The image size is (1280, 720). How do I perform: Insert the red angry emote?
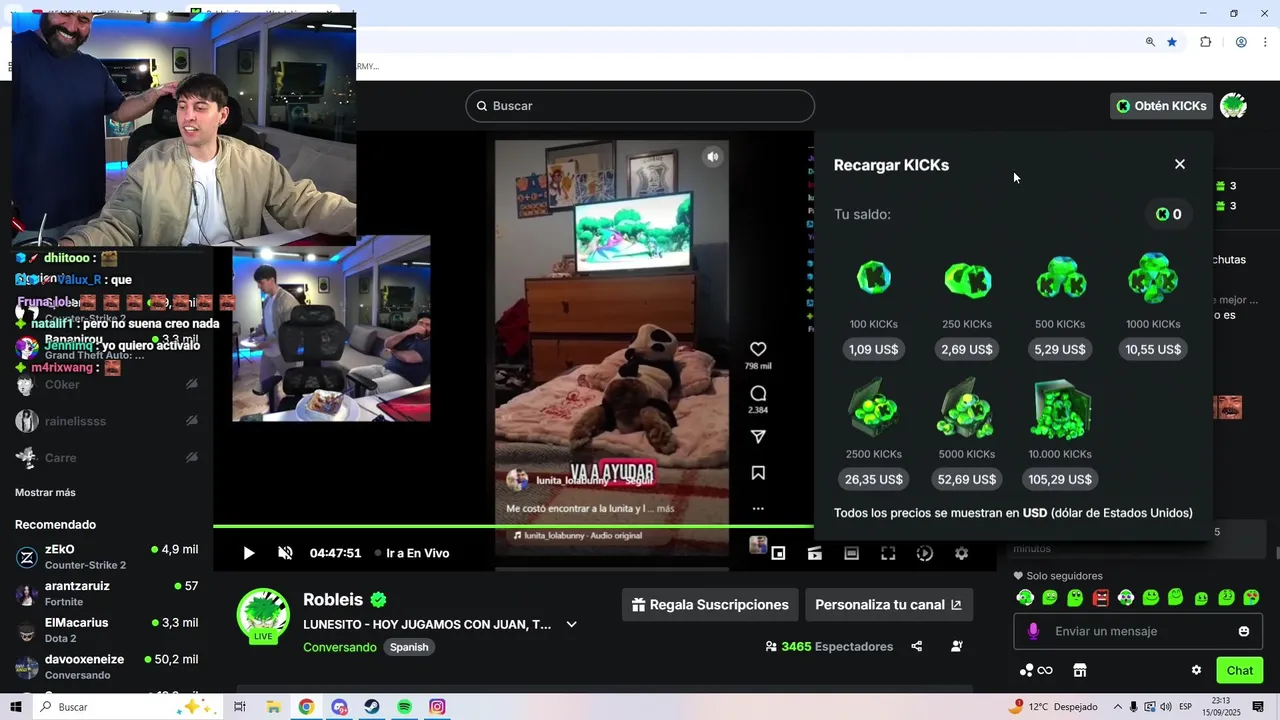pos(1101,598)
